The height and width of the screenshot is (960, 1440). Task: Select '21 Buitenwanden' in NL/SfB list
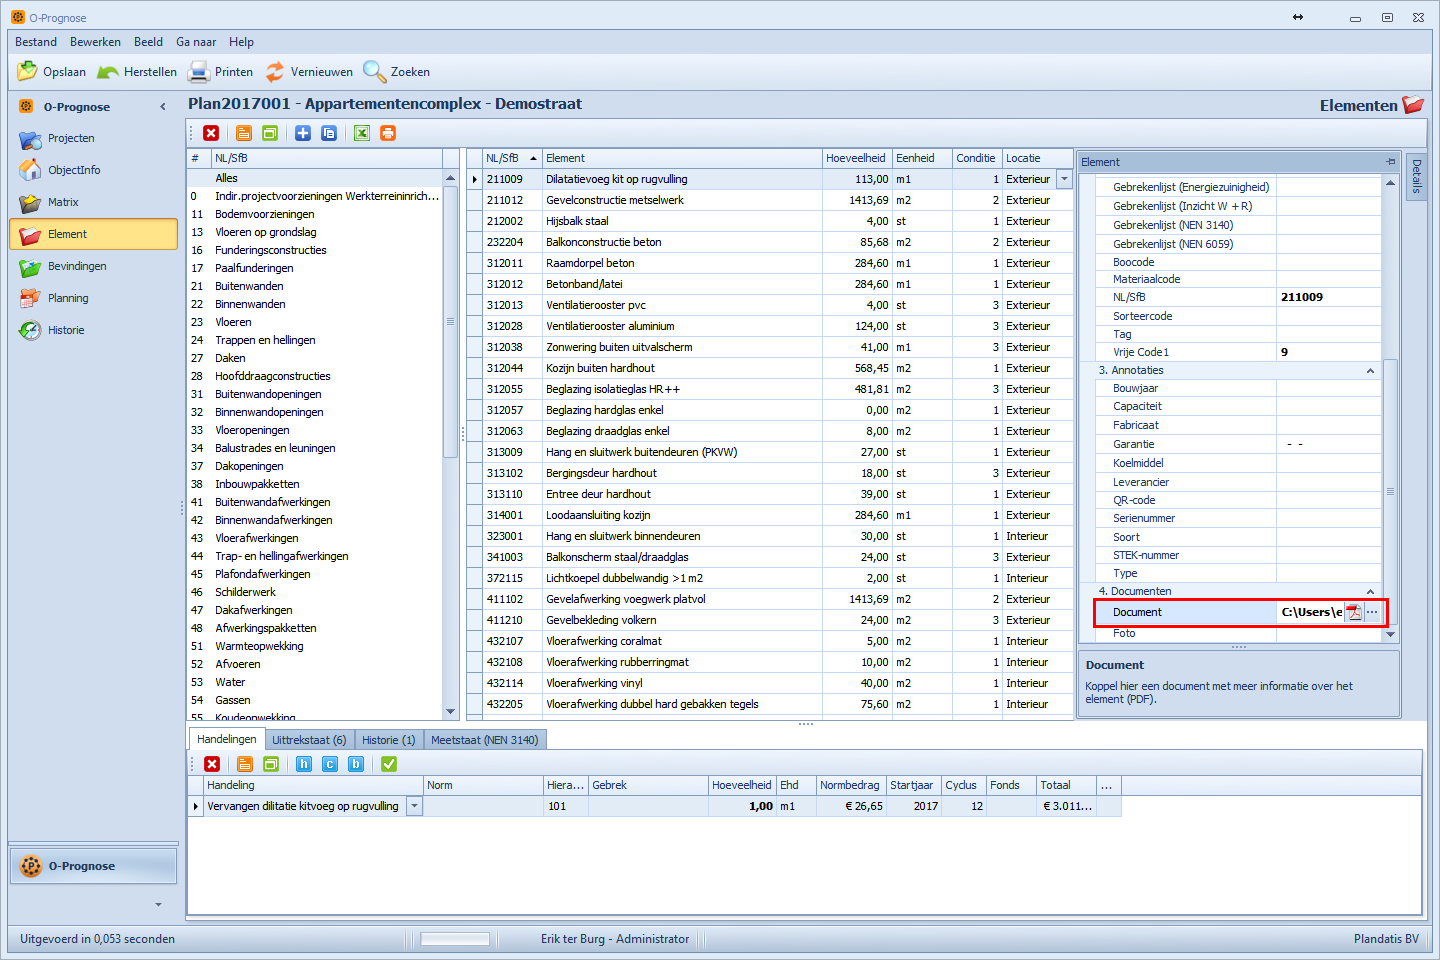[314, 286]
